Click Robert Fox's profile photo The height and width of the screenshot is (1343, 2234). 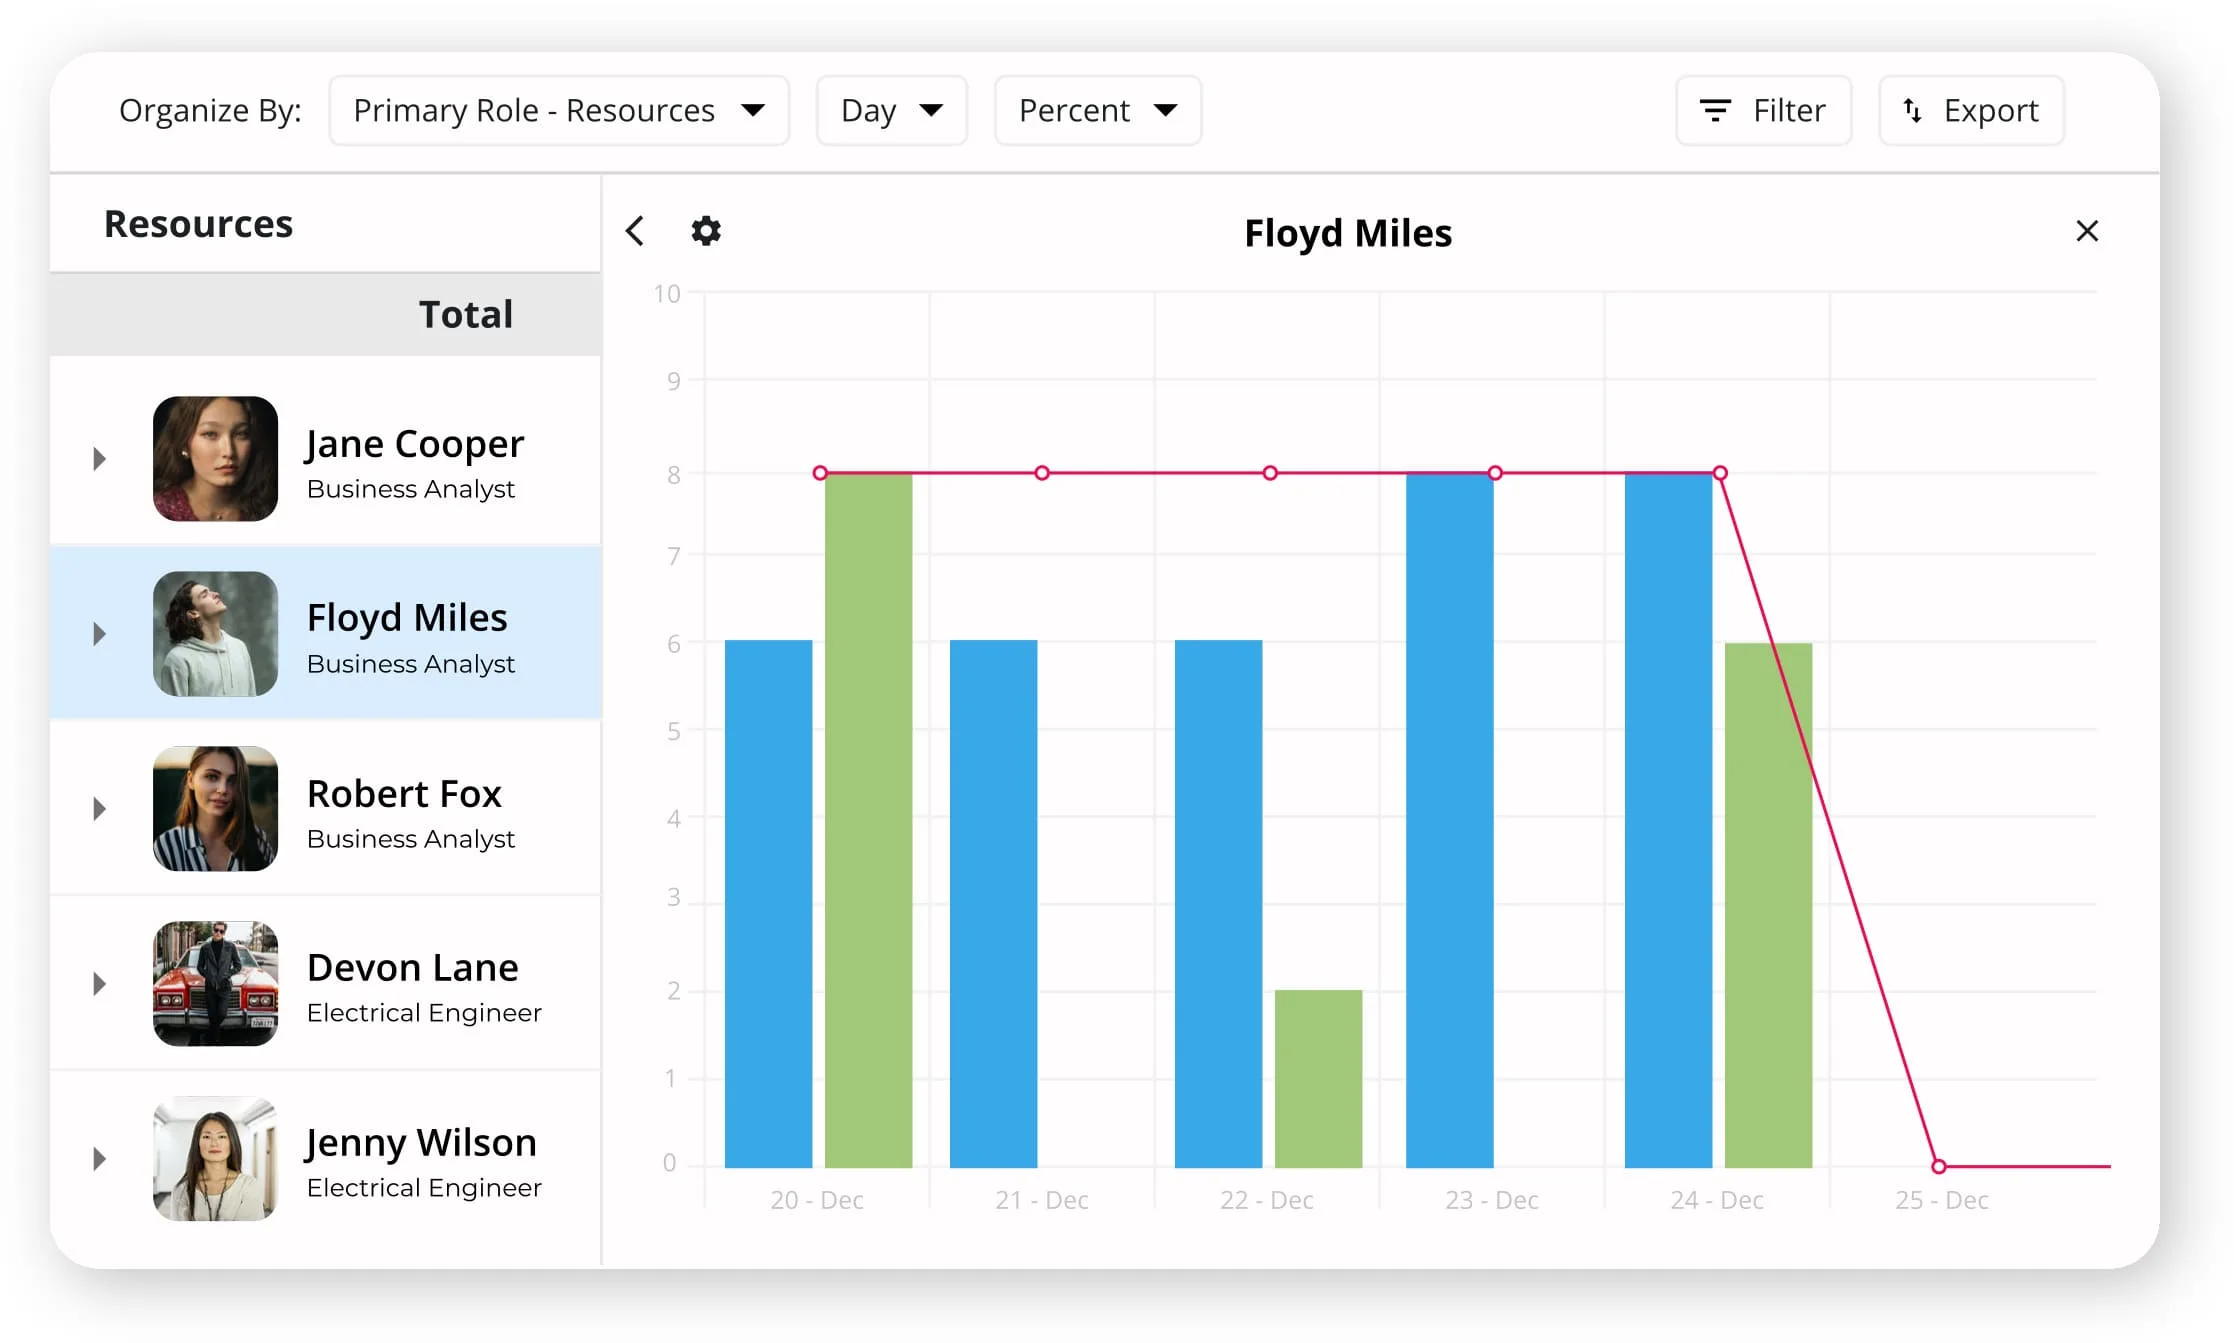tap(215, 809)
